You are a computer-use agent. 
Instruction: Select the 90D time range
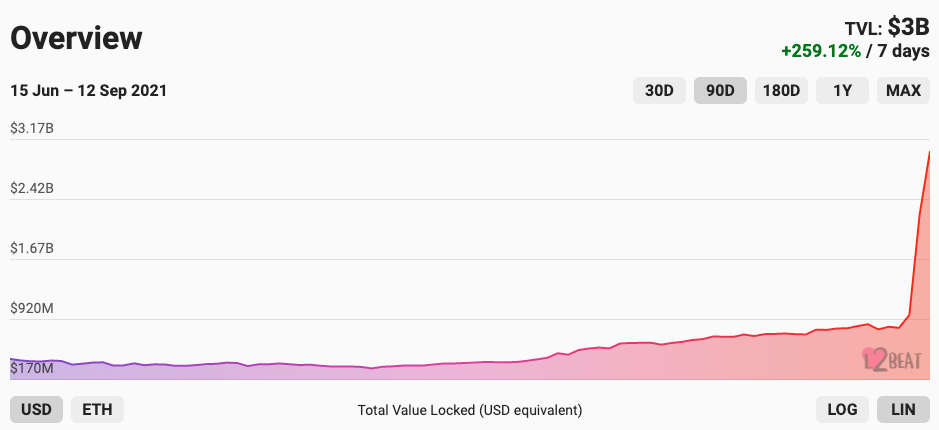click(x=720, y=91)
